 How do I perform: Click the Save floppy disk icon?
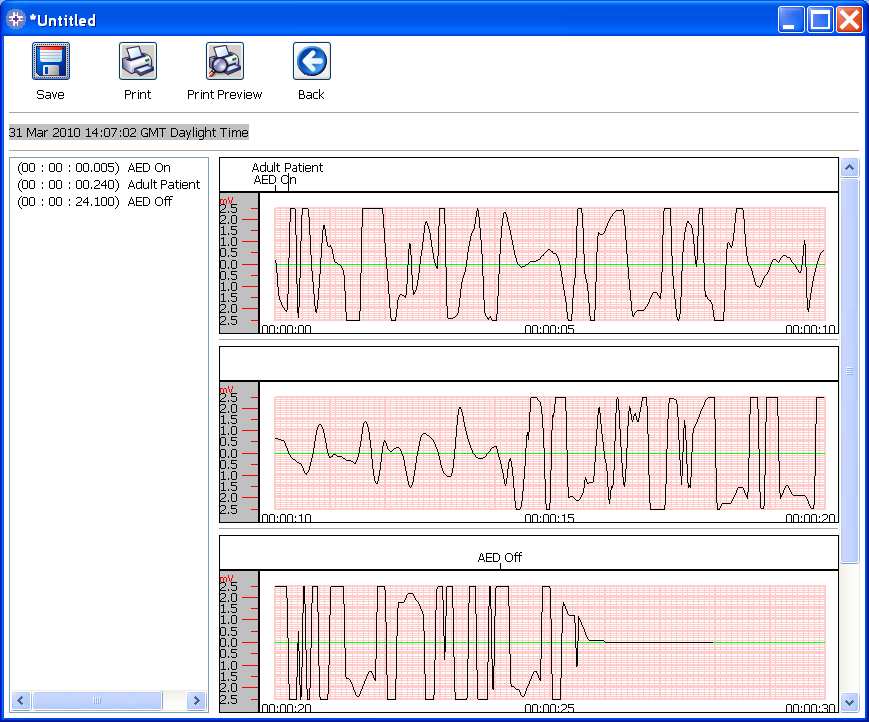50,61
